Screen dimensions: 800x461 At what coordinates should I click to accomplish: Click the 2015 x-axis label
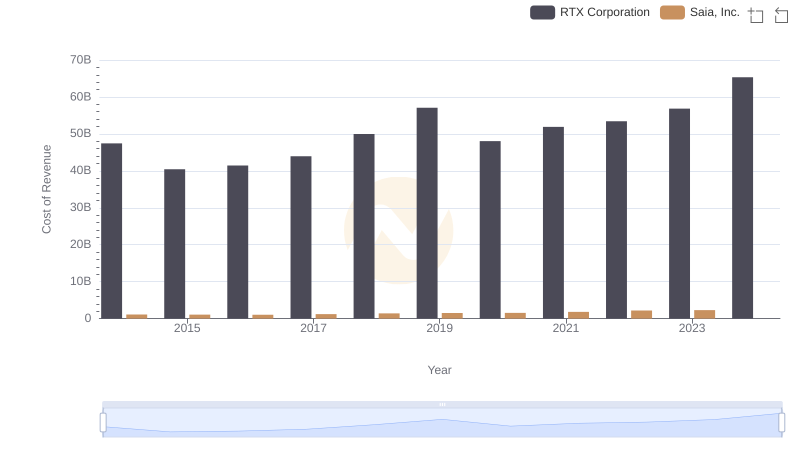tap(187, 328)
